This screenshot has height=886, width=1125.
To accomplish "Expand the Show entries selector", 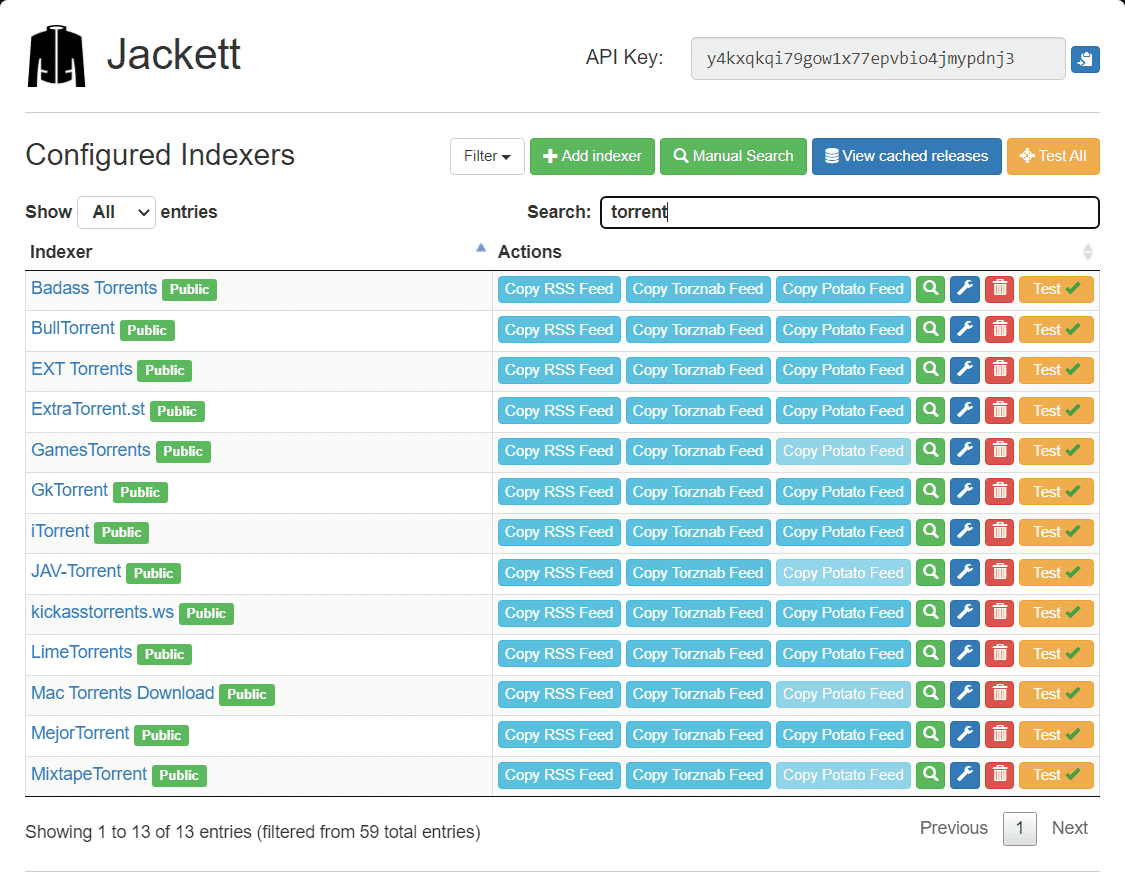I will [116, 212].
